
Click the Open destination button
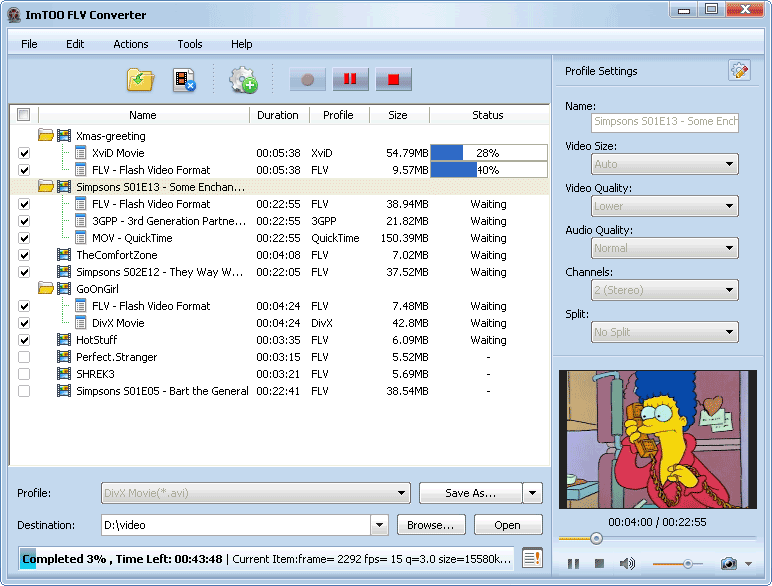pos(507,525)
